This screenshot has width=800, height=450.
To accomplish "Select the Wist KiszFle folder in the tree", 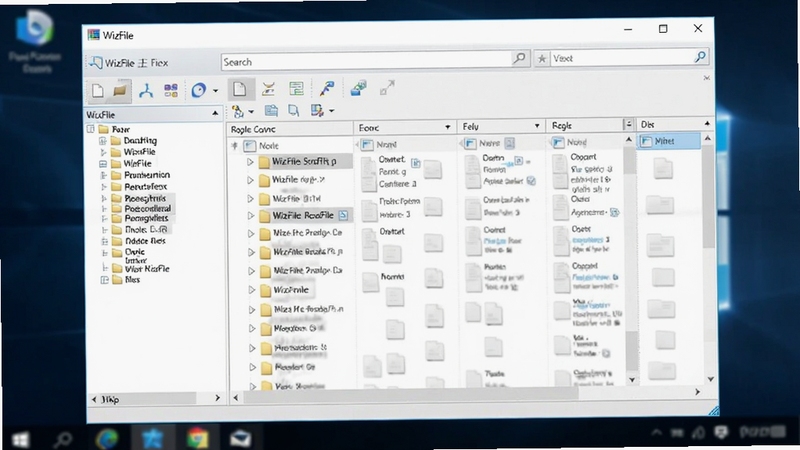I will pos(147,269).
